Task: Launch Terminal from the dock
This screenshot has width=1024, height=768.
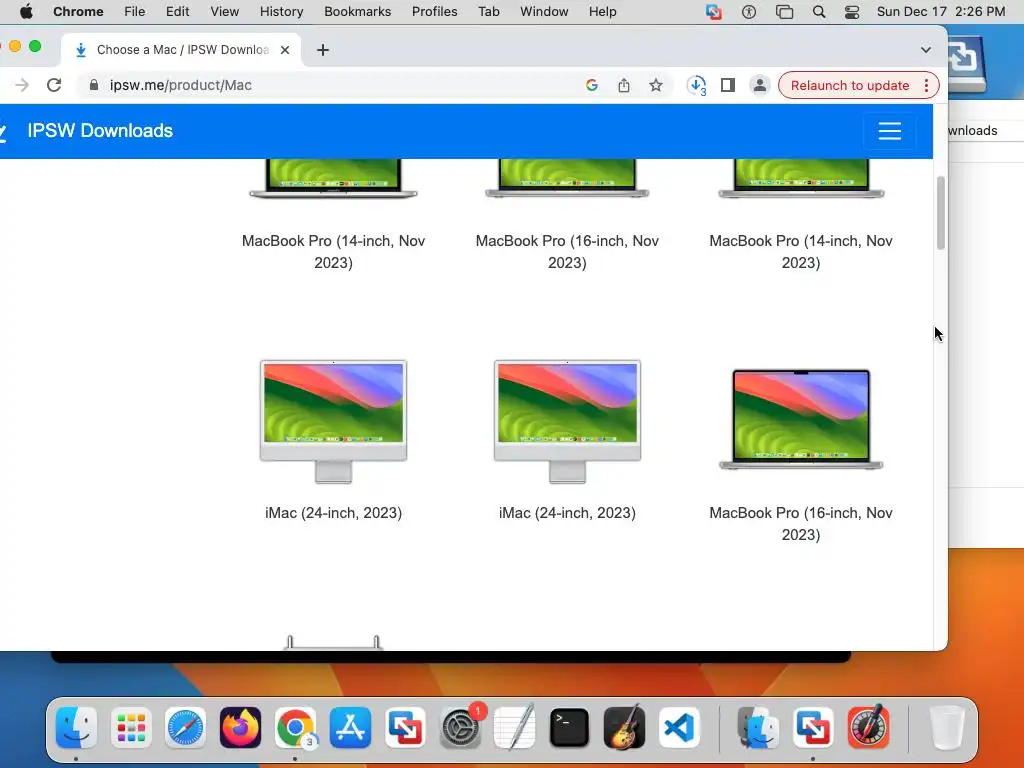Action: pos(569,727)
